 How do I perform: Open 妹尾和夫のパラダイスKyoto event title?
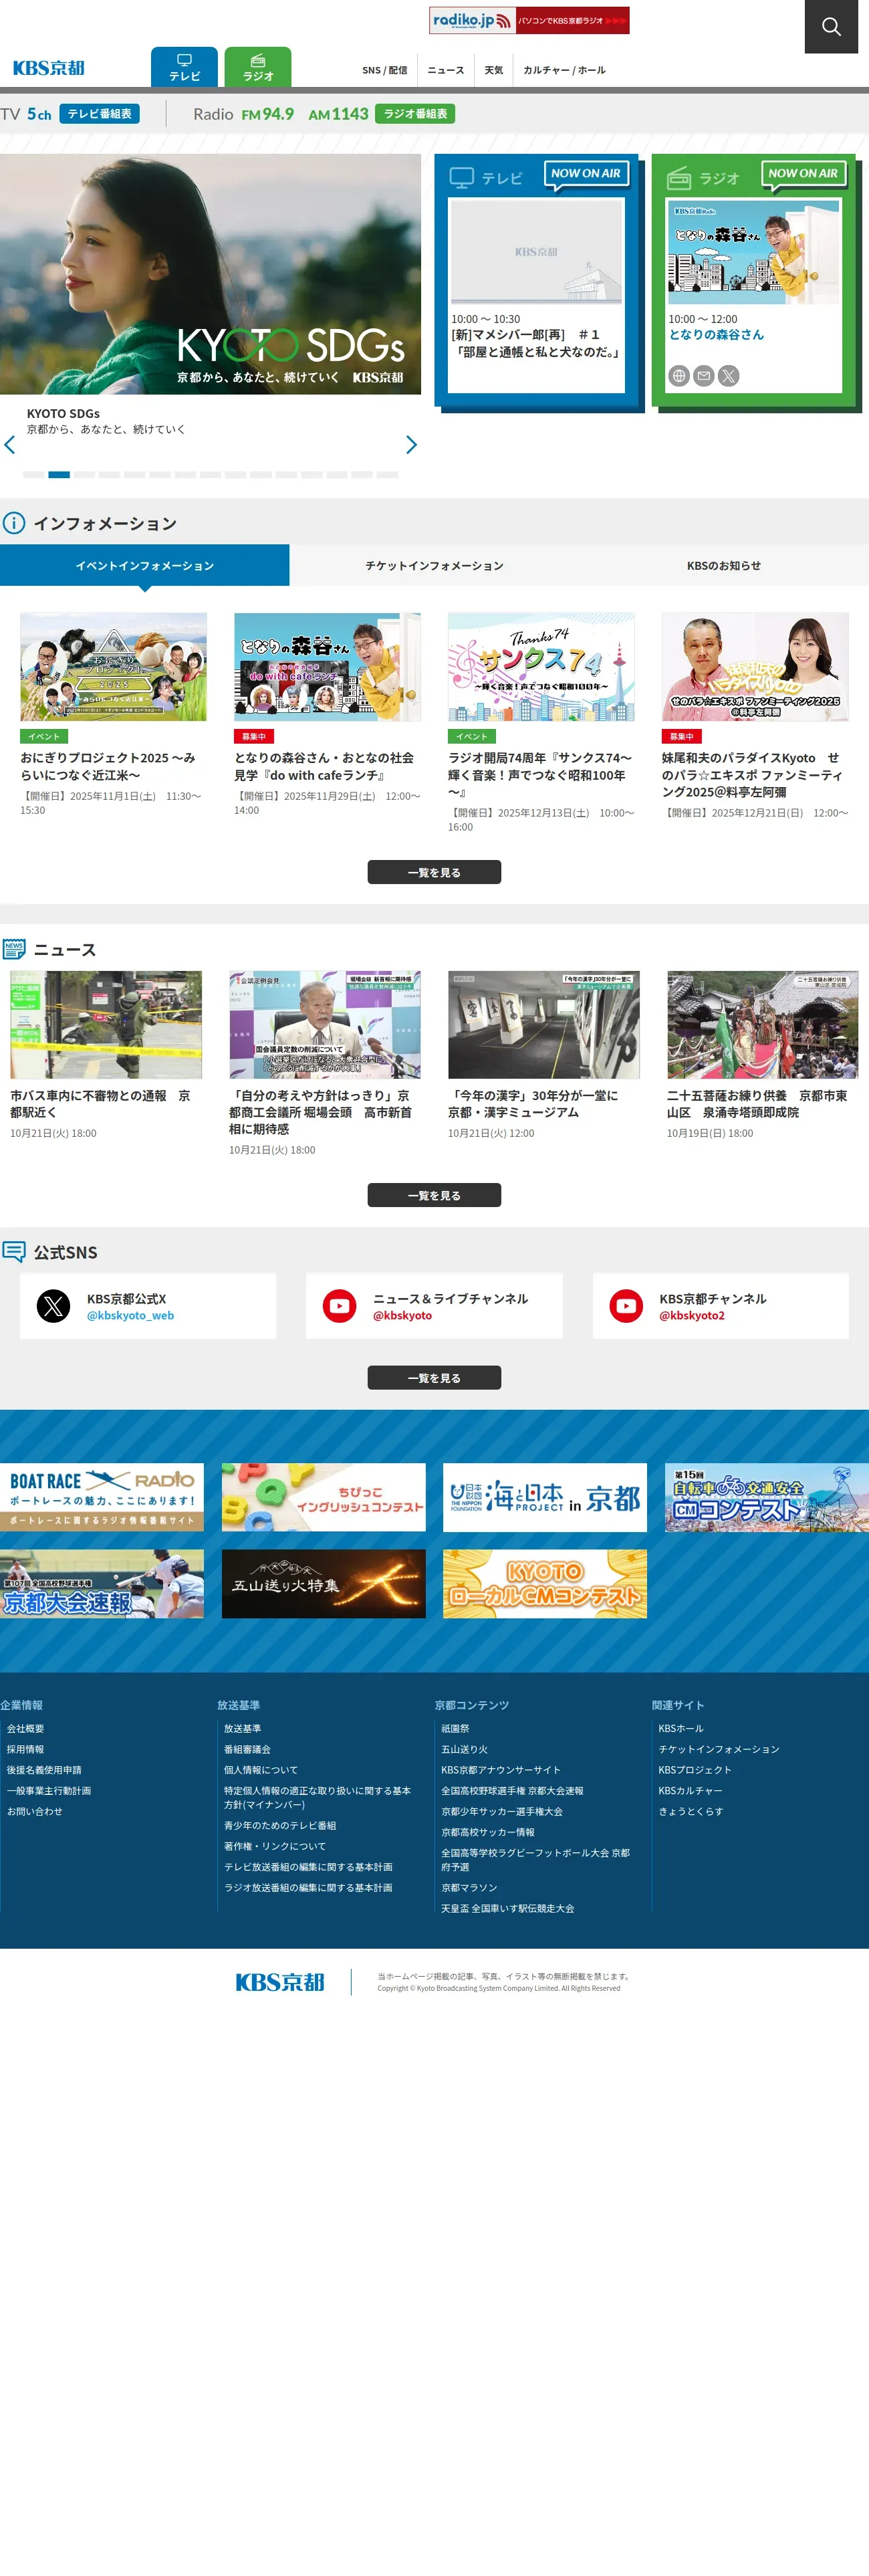[755, 775]
